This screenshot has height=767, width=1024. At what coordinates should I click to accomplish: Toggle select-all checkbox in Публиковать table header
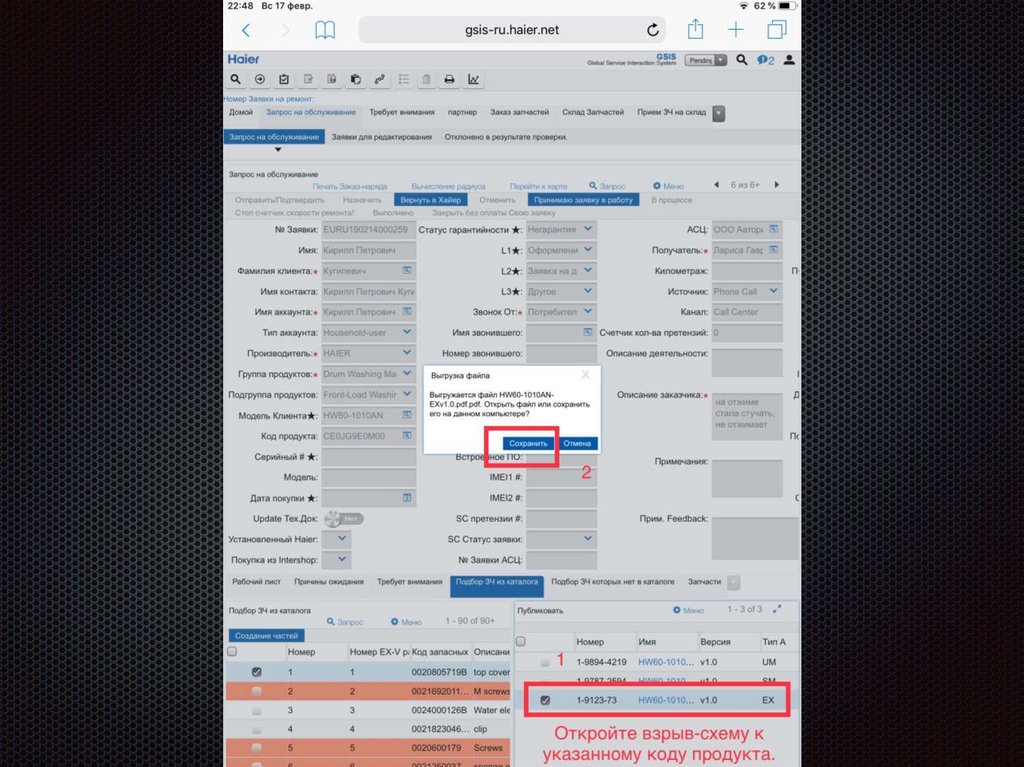[520, 642]
